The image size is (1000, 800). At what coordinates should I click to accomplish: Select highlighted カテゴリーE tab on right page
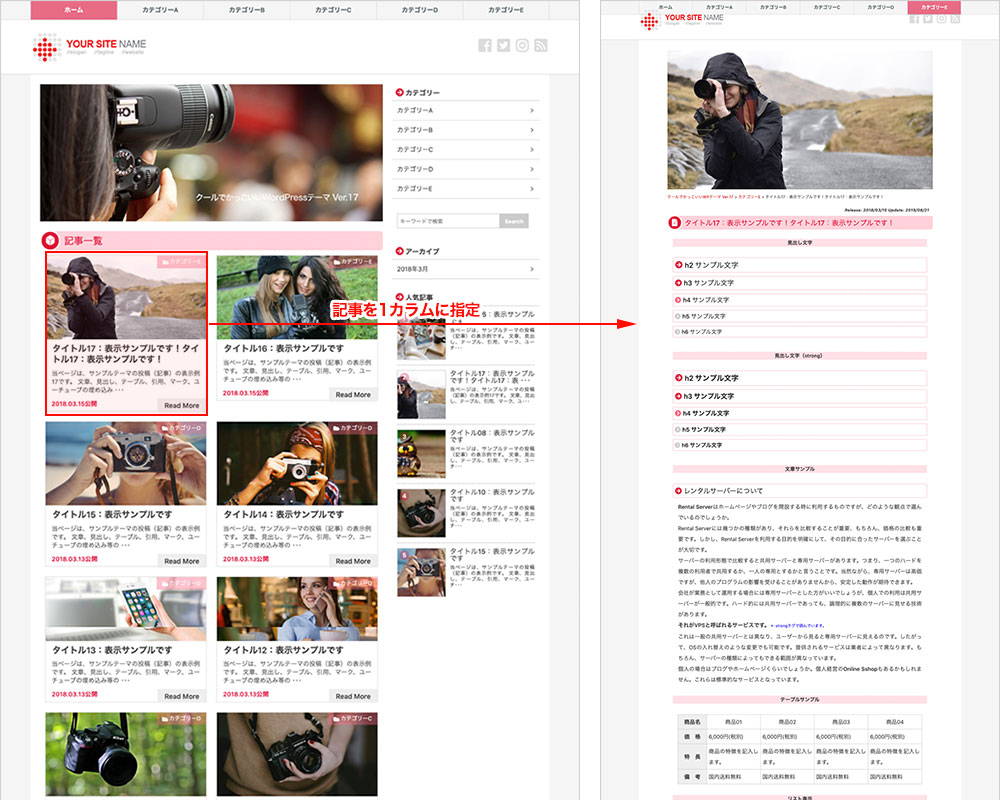(x=934, y=7)
